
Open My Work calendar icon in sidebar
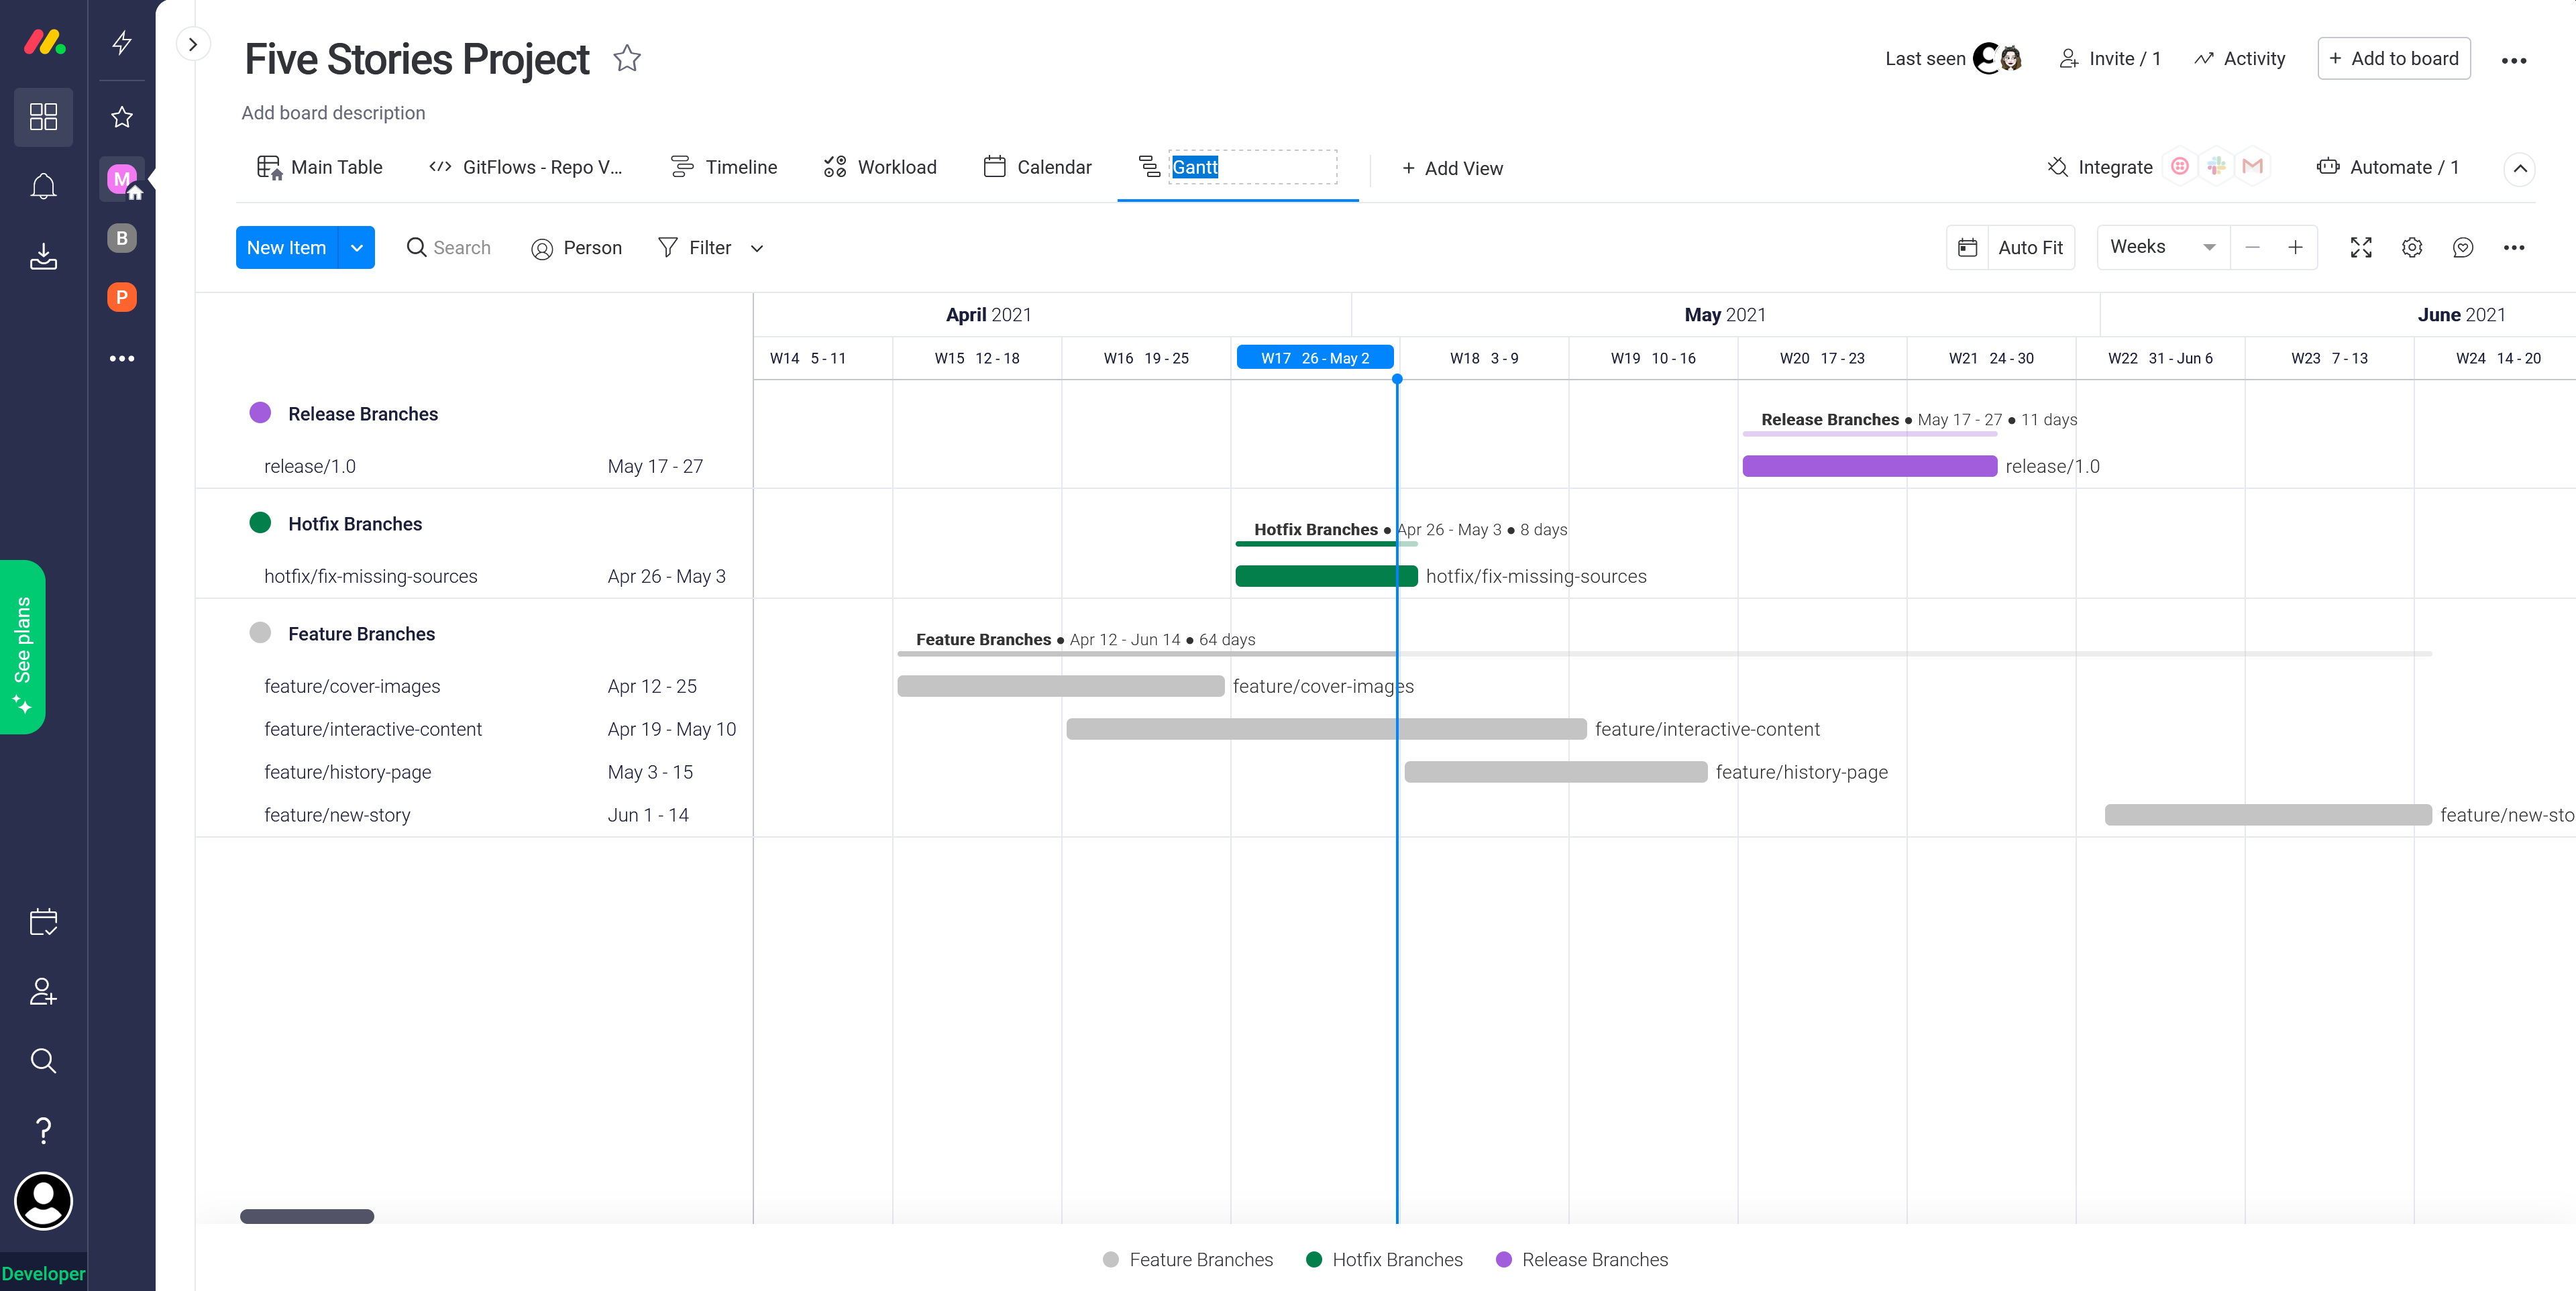(x=43, y=921)
